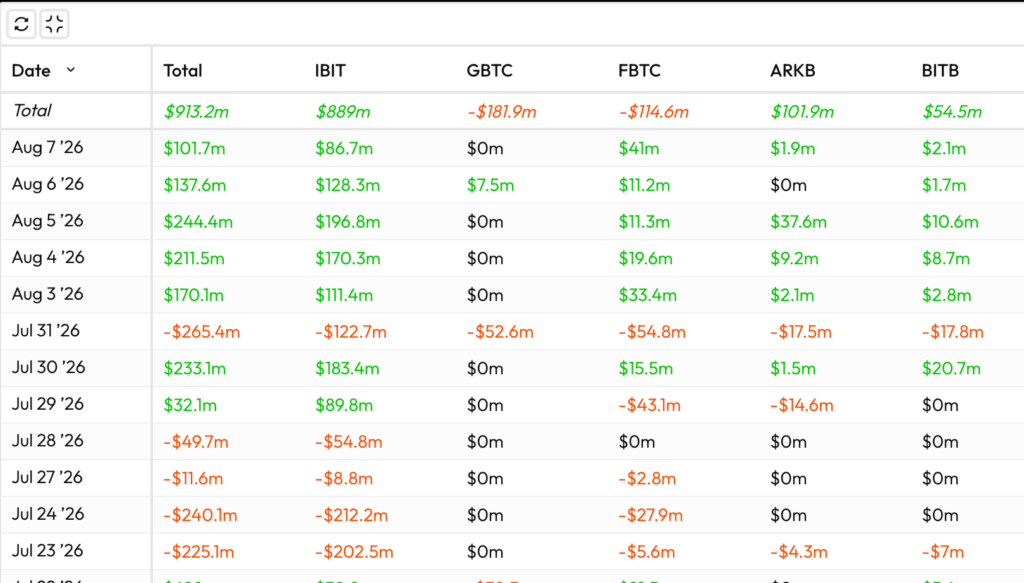Select the Jul 31 '26 date row

pyautogui.click(x=512, y=331)
